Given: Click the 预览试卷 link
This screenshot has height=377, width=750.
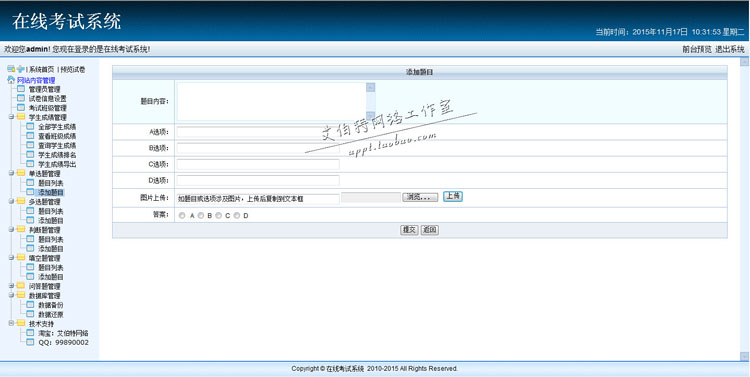Looking at the screenshot, I should [x=73, y=70].
